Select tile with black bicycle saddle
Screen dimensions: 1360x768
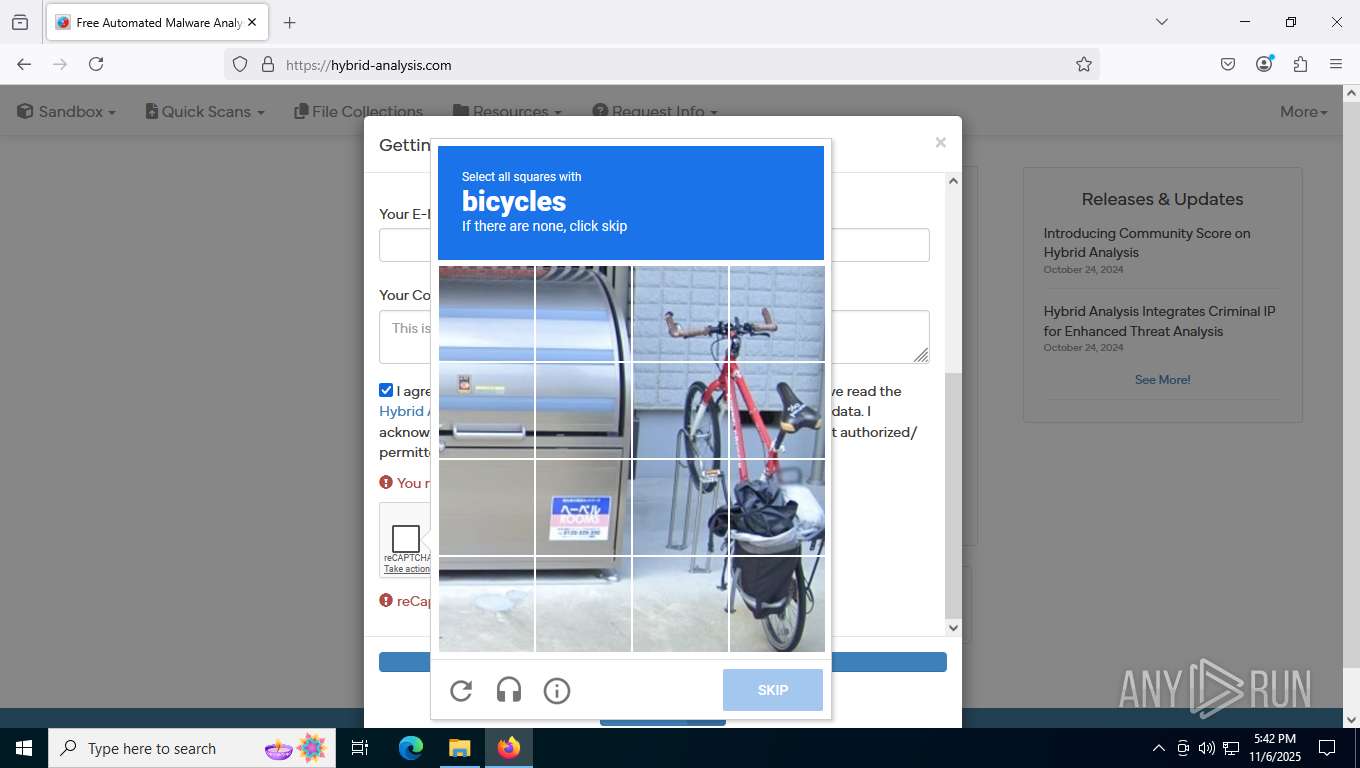pos(777,410)
